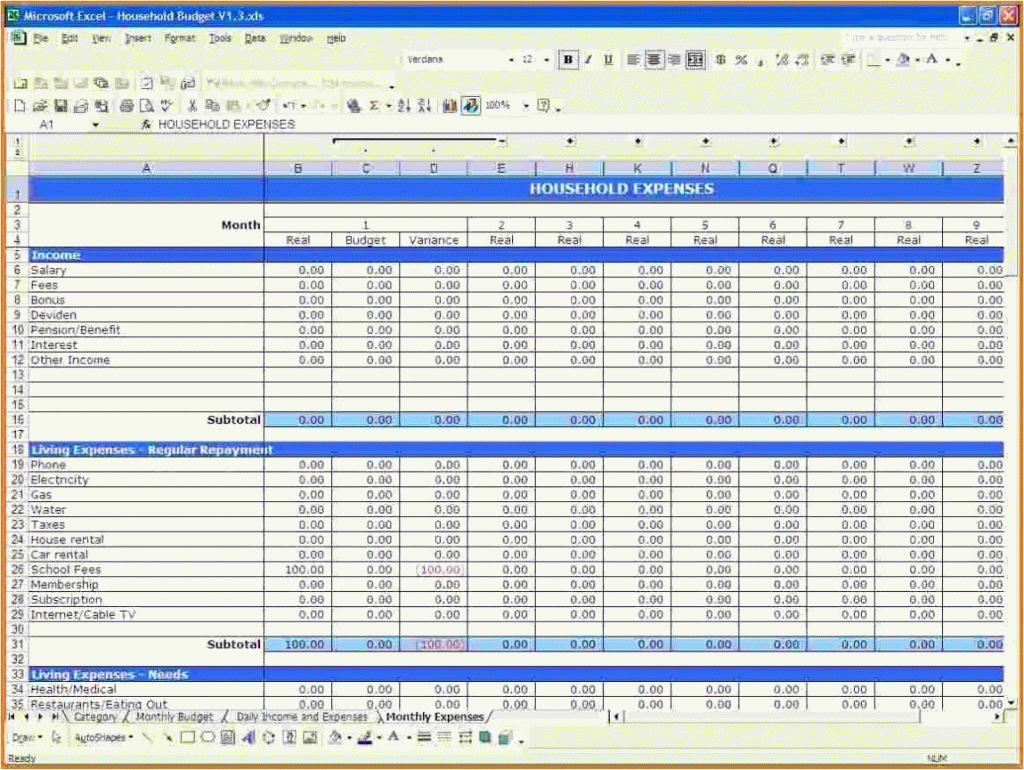
Task: Toggle bold formatting on selected cell
Action: coord(567,58)
